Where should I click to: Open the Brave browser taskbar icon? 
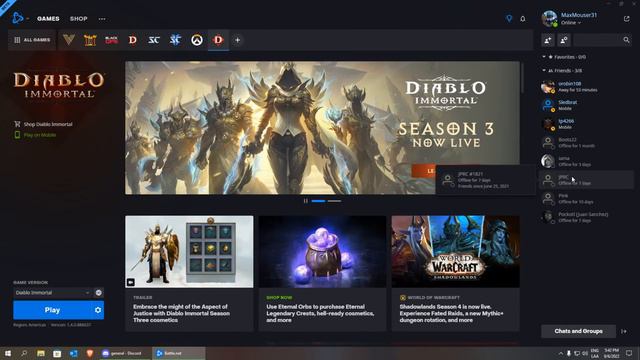click(90, 353)
